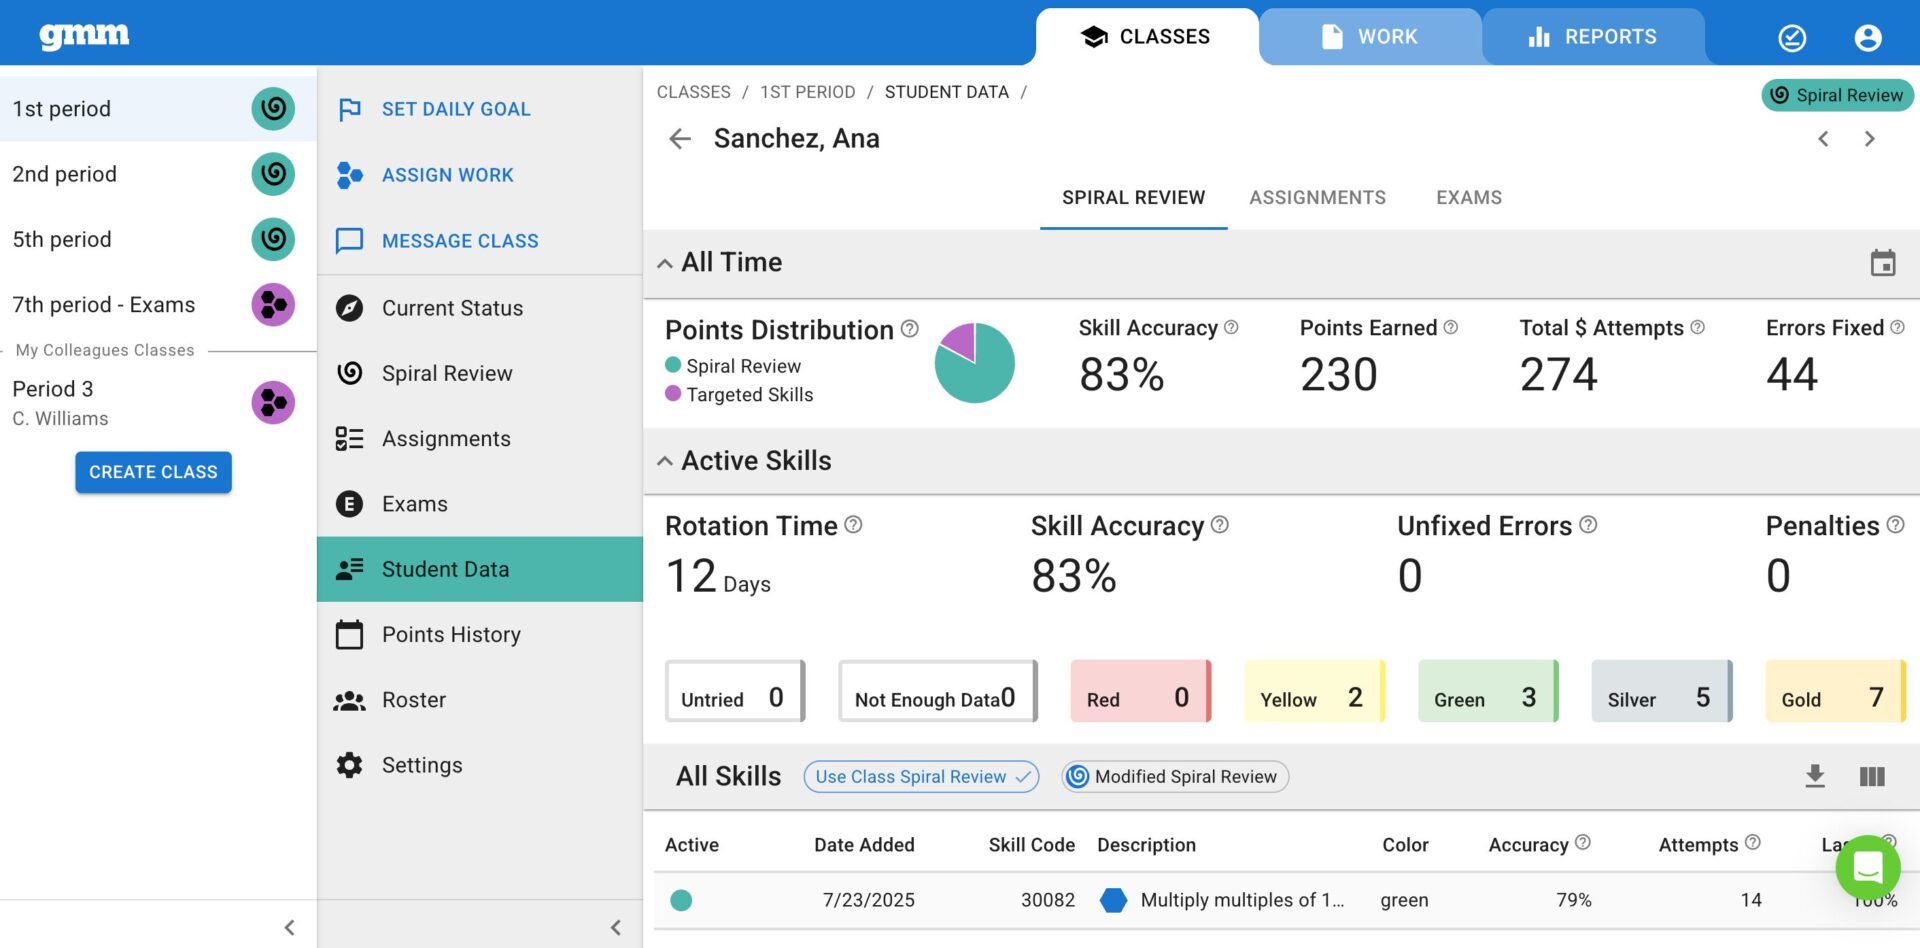Collapse the Active Skills section

(665, 462)
